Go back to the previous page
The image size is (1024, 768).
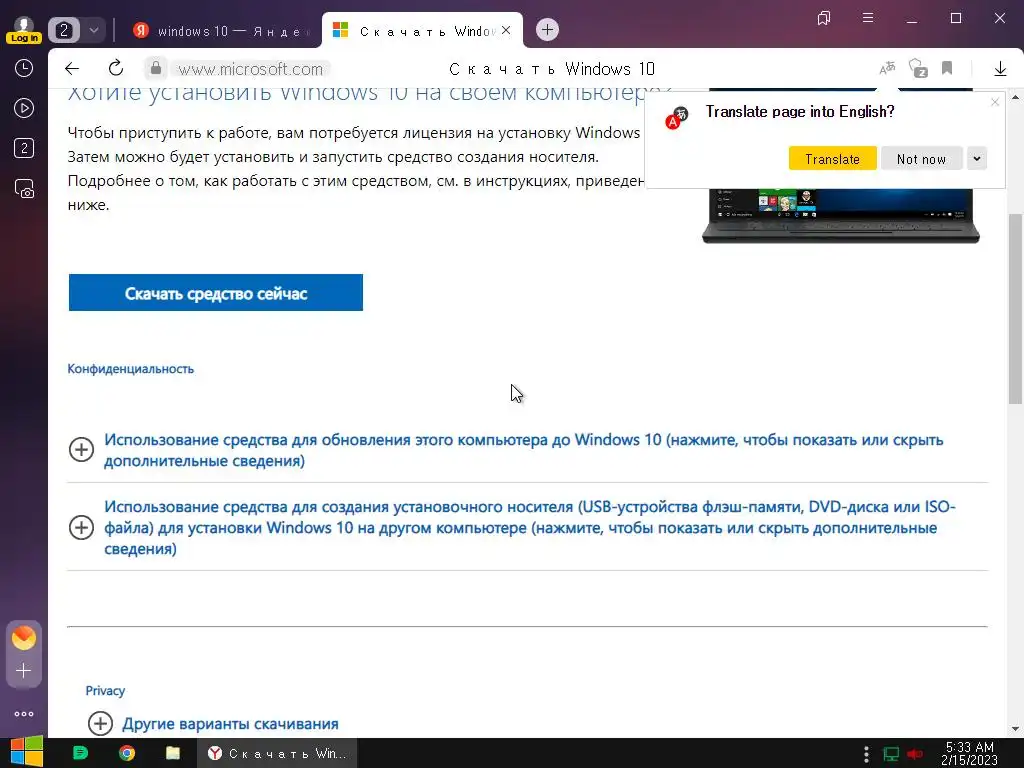click(72, 69)
